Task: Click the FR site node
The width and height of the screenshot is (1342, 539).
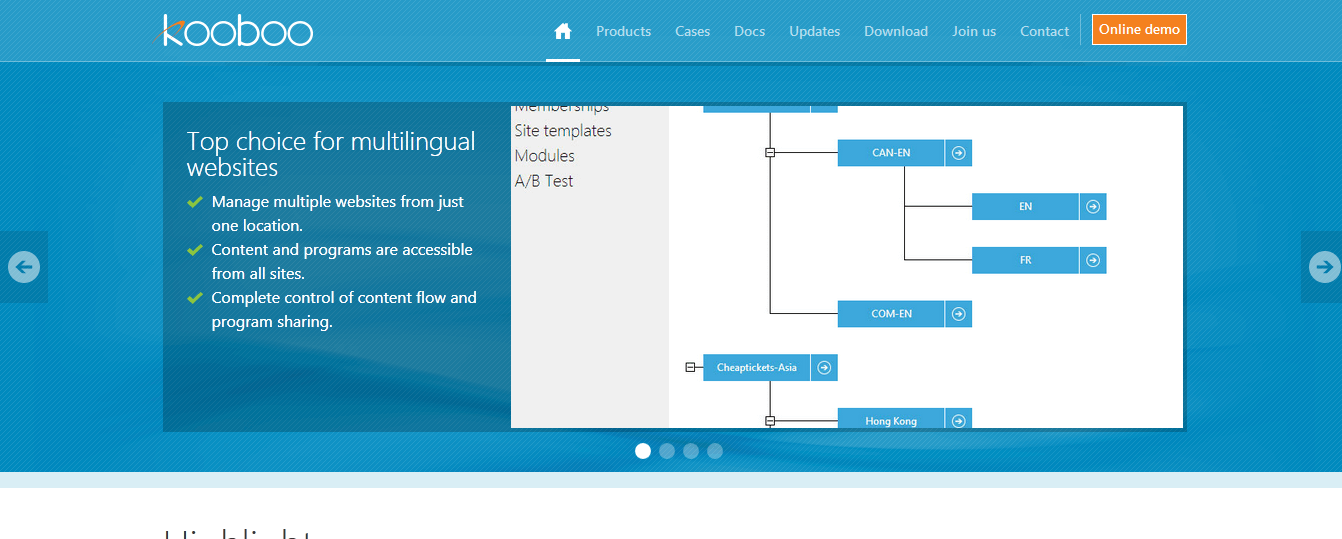Action: click(x=1025, y=260)
